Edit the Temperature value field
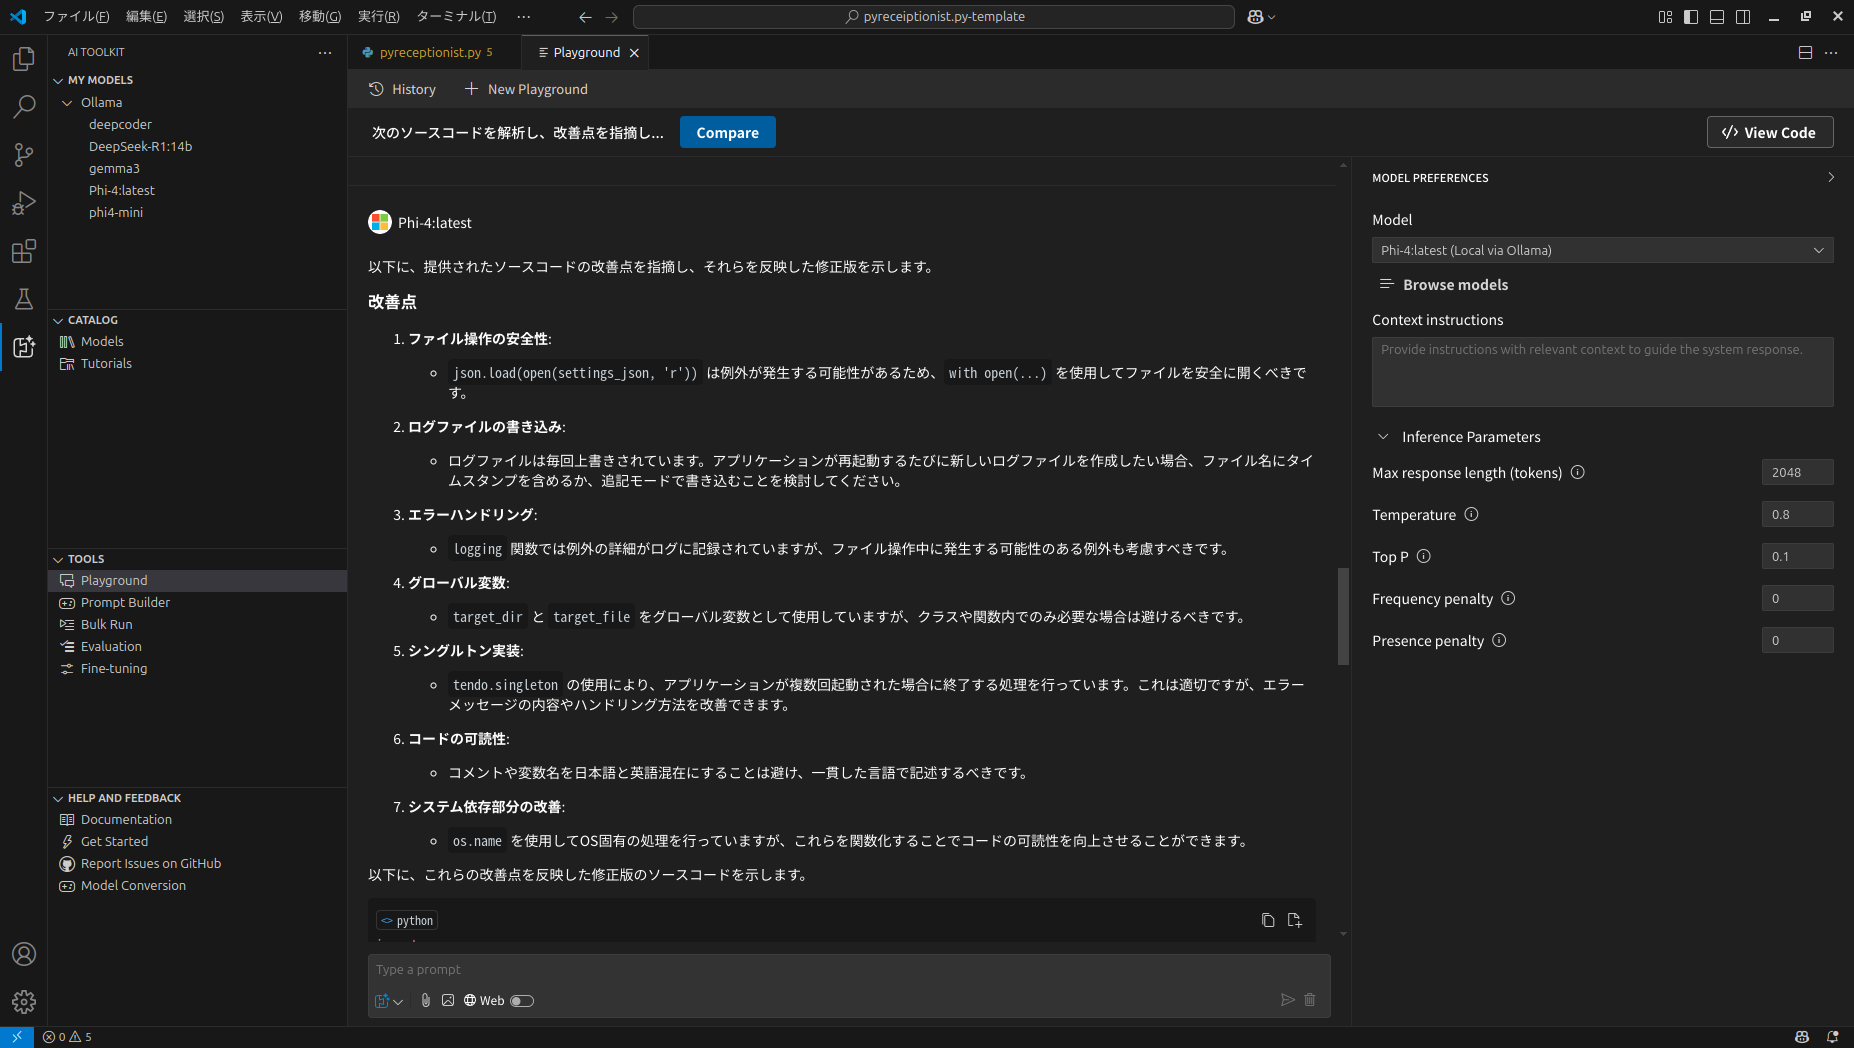The height and width of the screenshot is (1048, 1854). pyautogui.click(x=1797, y=514)
